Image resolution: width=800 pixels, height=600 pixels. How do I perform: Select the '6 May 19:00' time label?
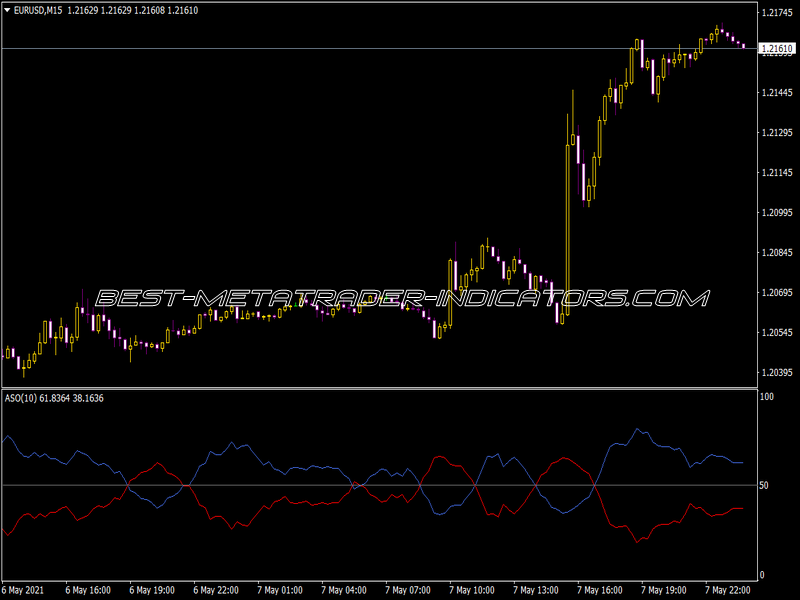click(x=152, y=590)
